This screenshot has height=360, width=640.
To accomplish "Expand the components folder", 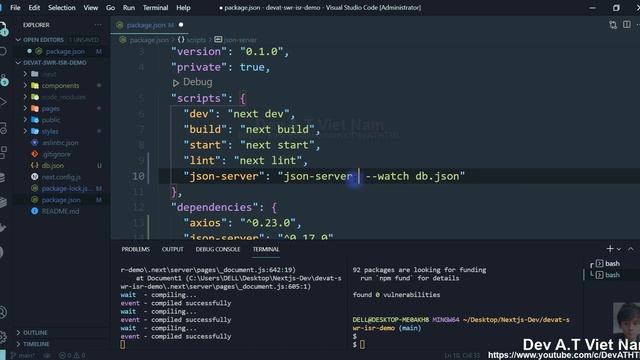I will pyautogui.click(x=25, y=85).
